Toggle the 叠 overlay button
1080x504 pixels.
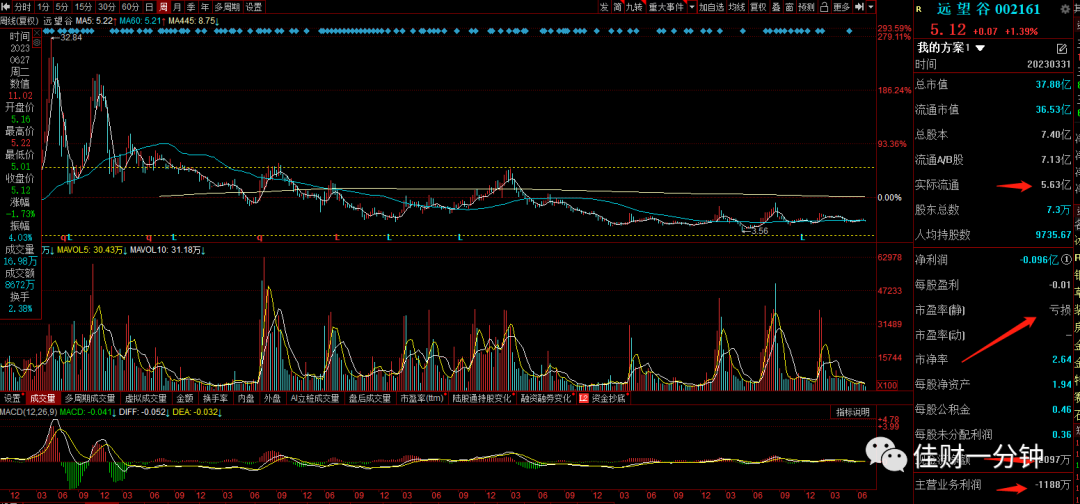coord(777,7)
